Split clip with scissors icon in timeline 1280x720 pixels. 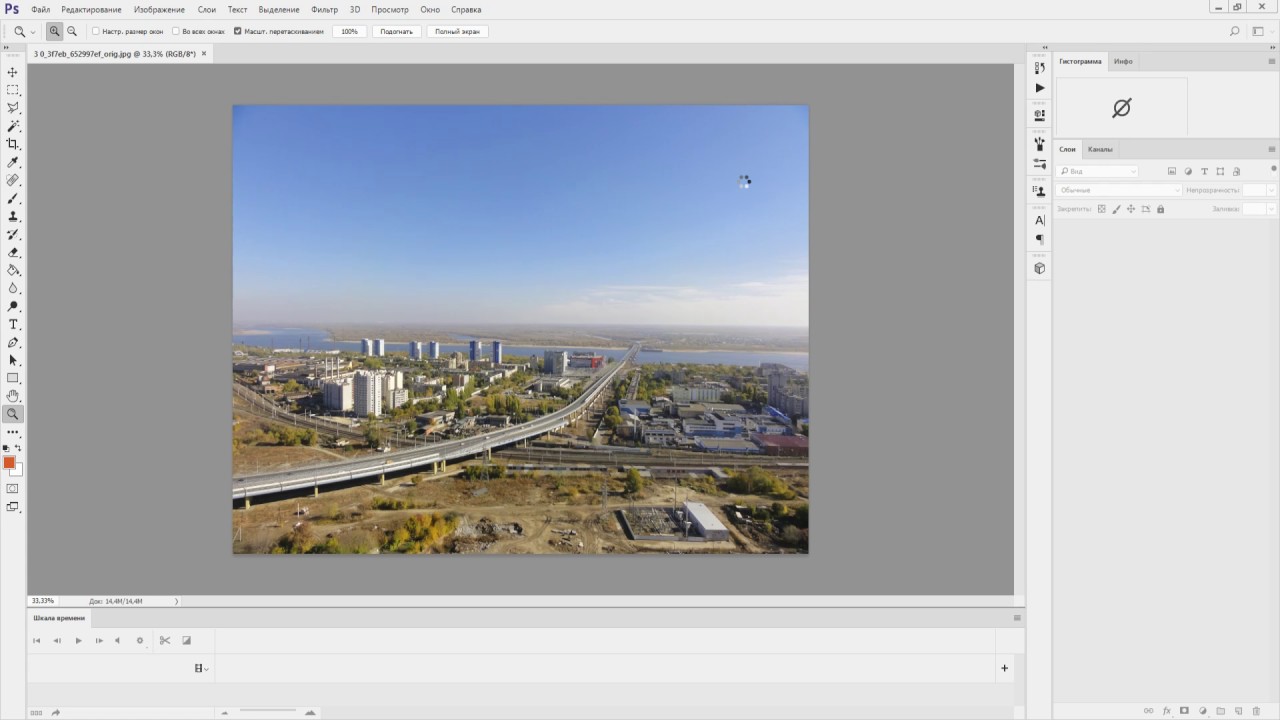165,640
